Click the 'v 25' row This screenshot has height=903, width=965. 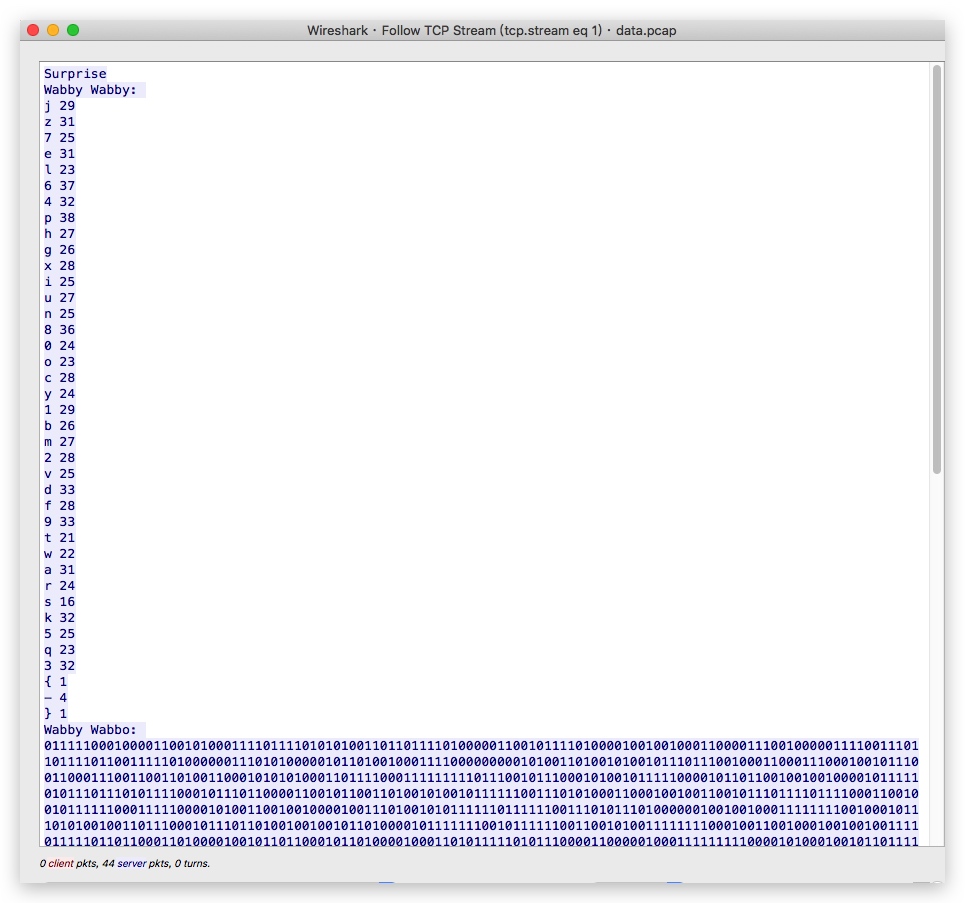59,474
